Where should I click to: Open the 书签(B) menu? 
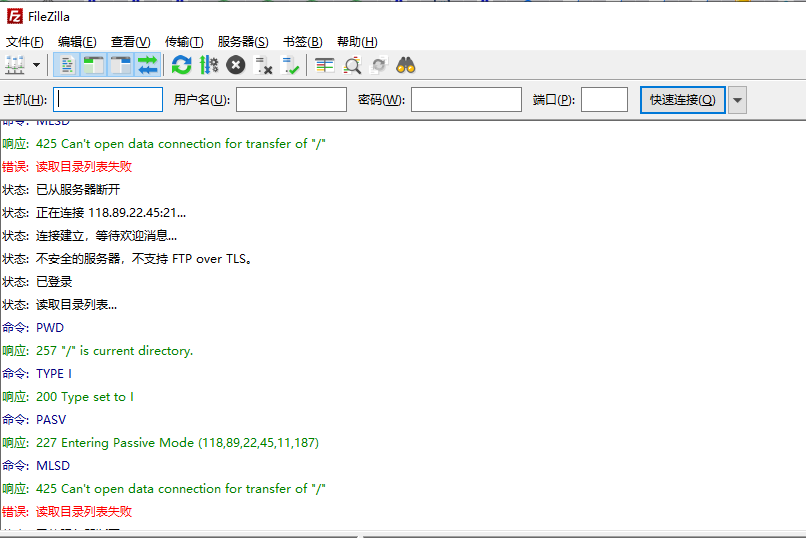click(x=303, y=42)
